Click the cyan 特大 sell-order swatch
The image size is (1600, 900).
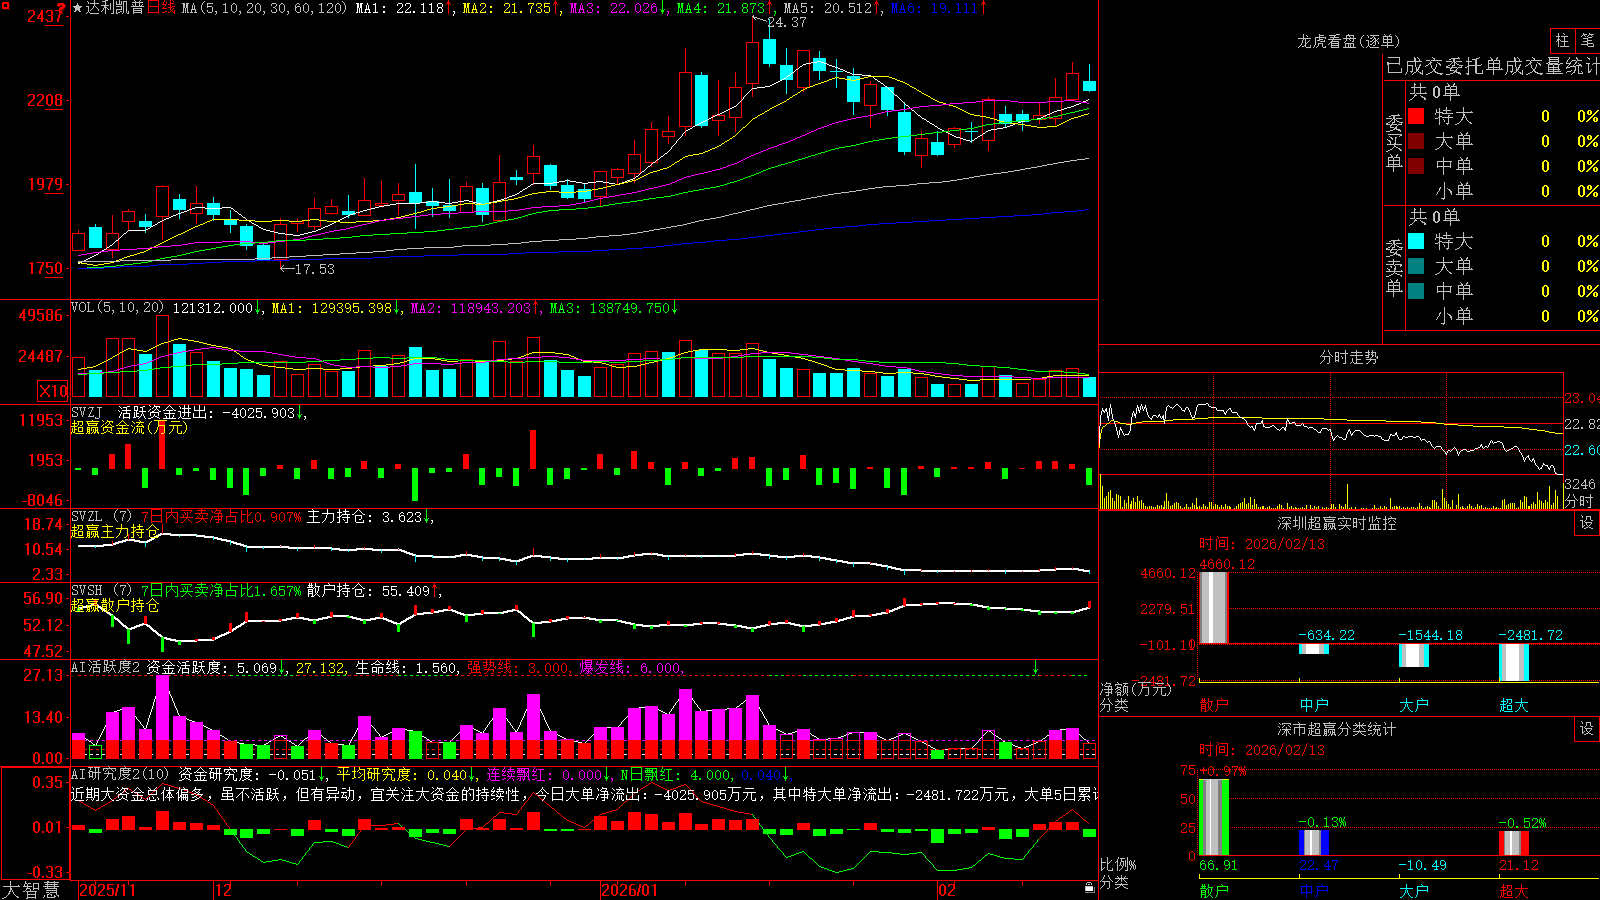pos(1416,241)
